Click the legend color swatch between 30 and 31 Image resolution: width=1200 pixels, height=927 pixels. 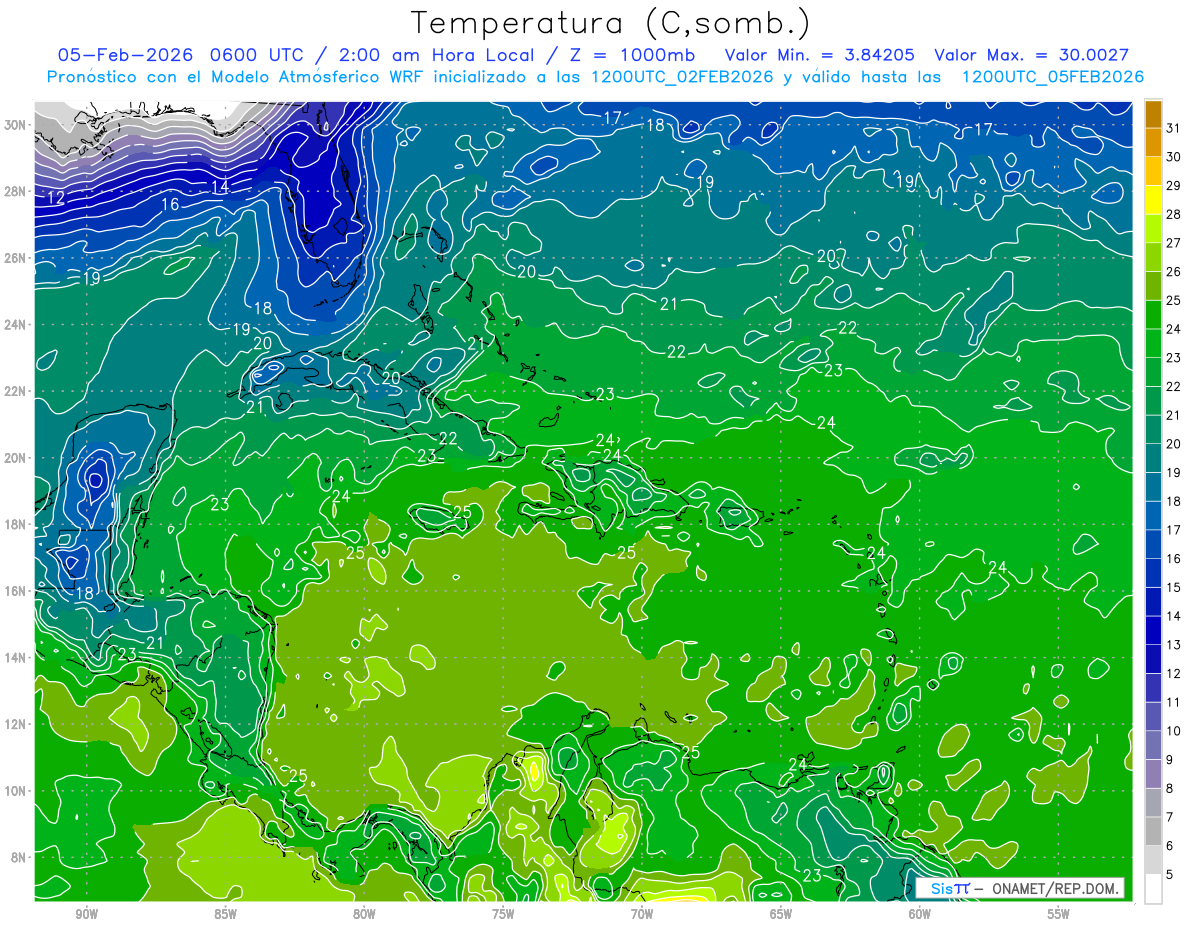click(x=1153, y=142)
